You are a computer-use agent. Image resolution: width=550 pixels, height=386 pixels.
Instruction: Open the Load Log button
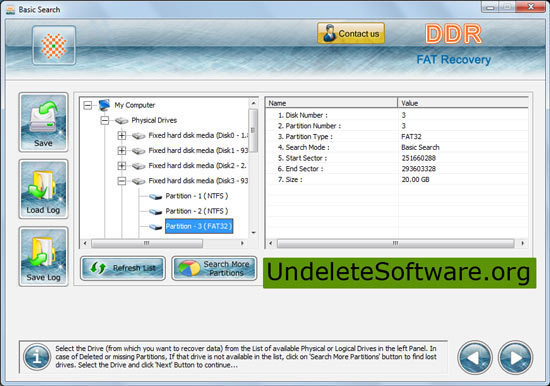tap(43, 189)
